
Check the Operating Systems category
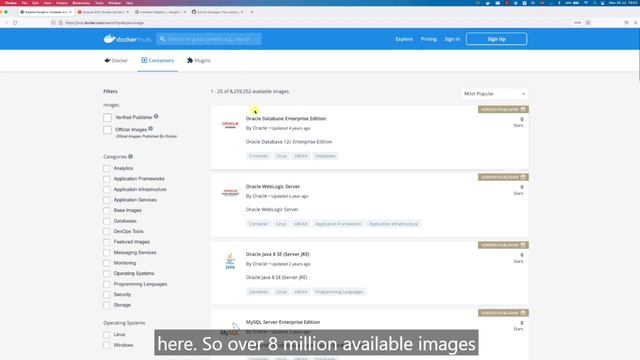click(107, 273)
